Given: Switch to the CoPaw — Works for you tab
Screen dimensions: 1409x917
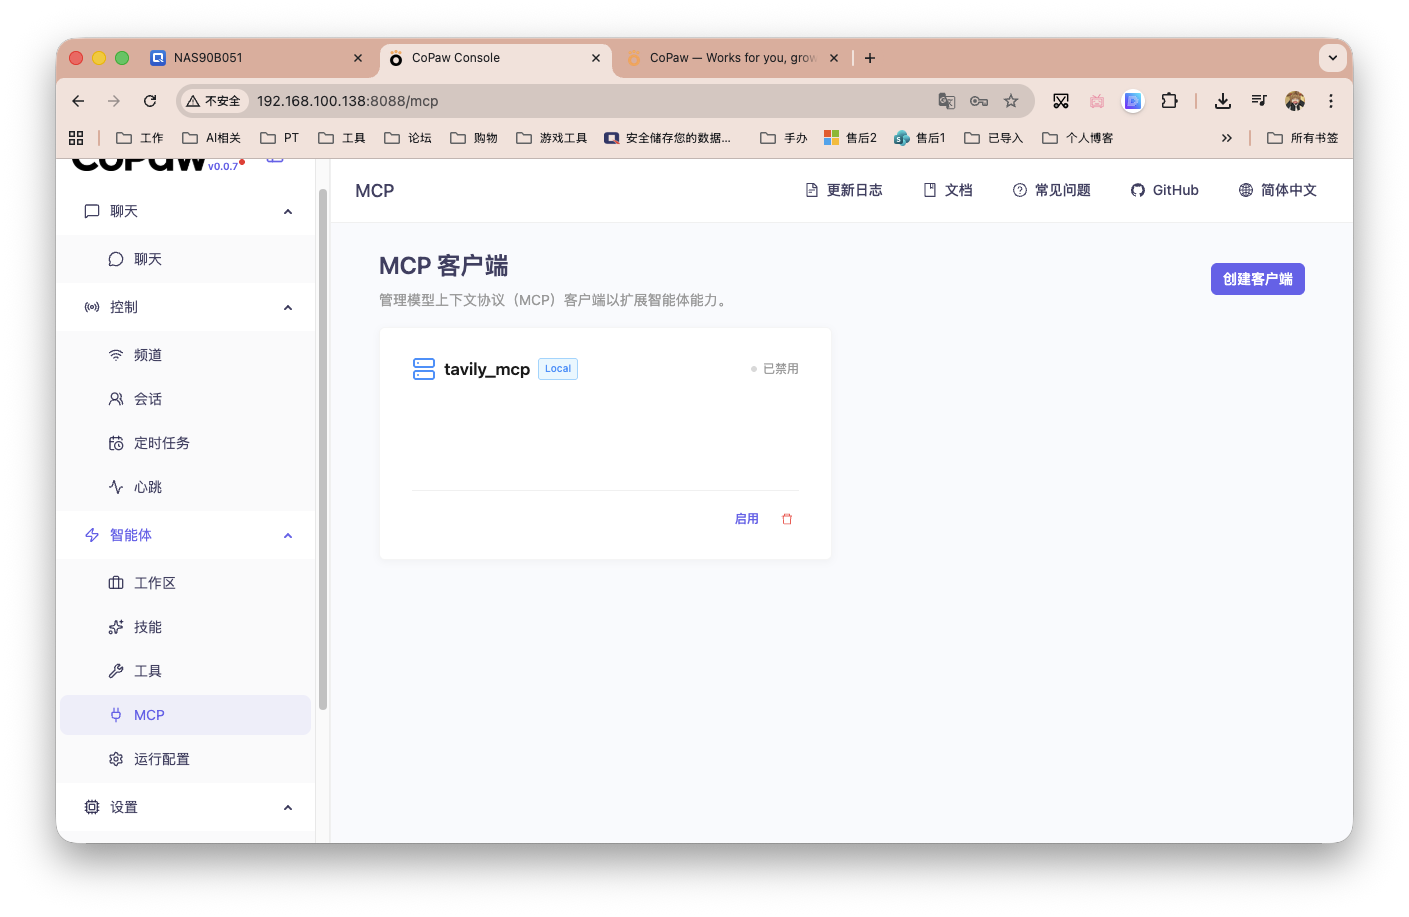Looking at the screenshot, I should tap(732, 57).
